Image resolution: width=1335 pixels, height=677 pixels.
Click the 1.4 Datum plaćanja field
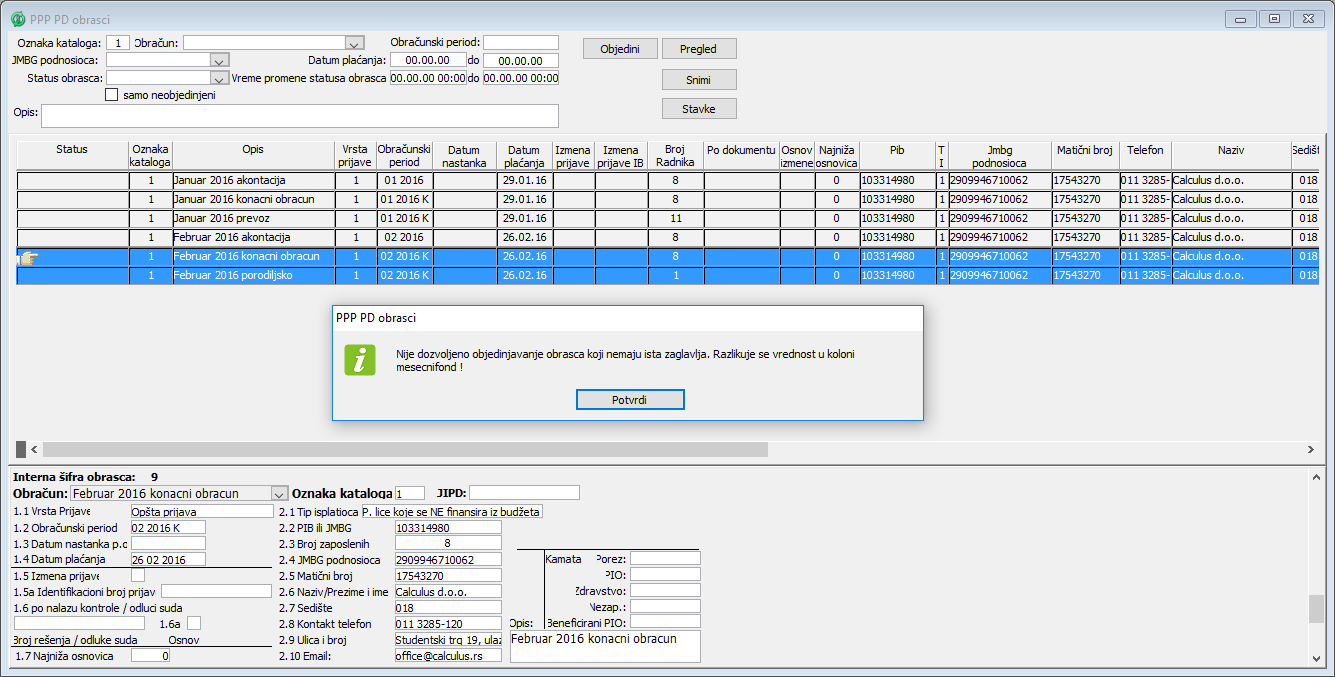[x=168, y=559]
